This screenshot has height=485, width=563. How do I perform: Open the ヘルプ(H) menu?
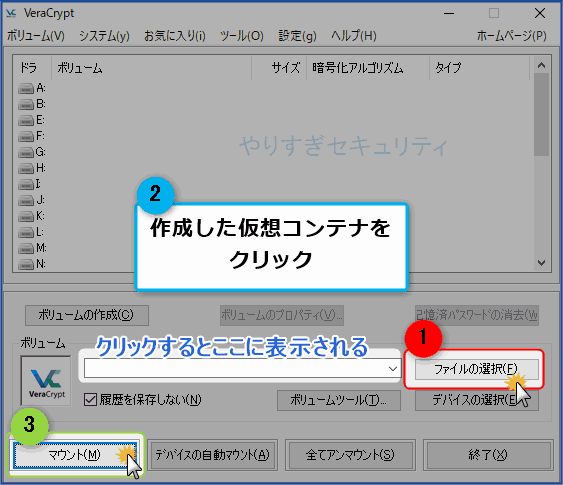(354, 36)
